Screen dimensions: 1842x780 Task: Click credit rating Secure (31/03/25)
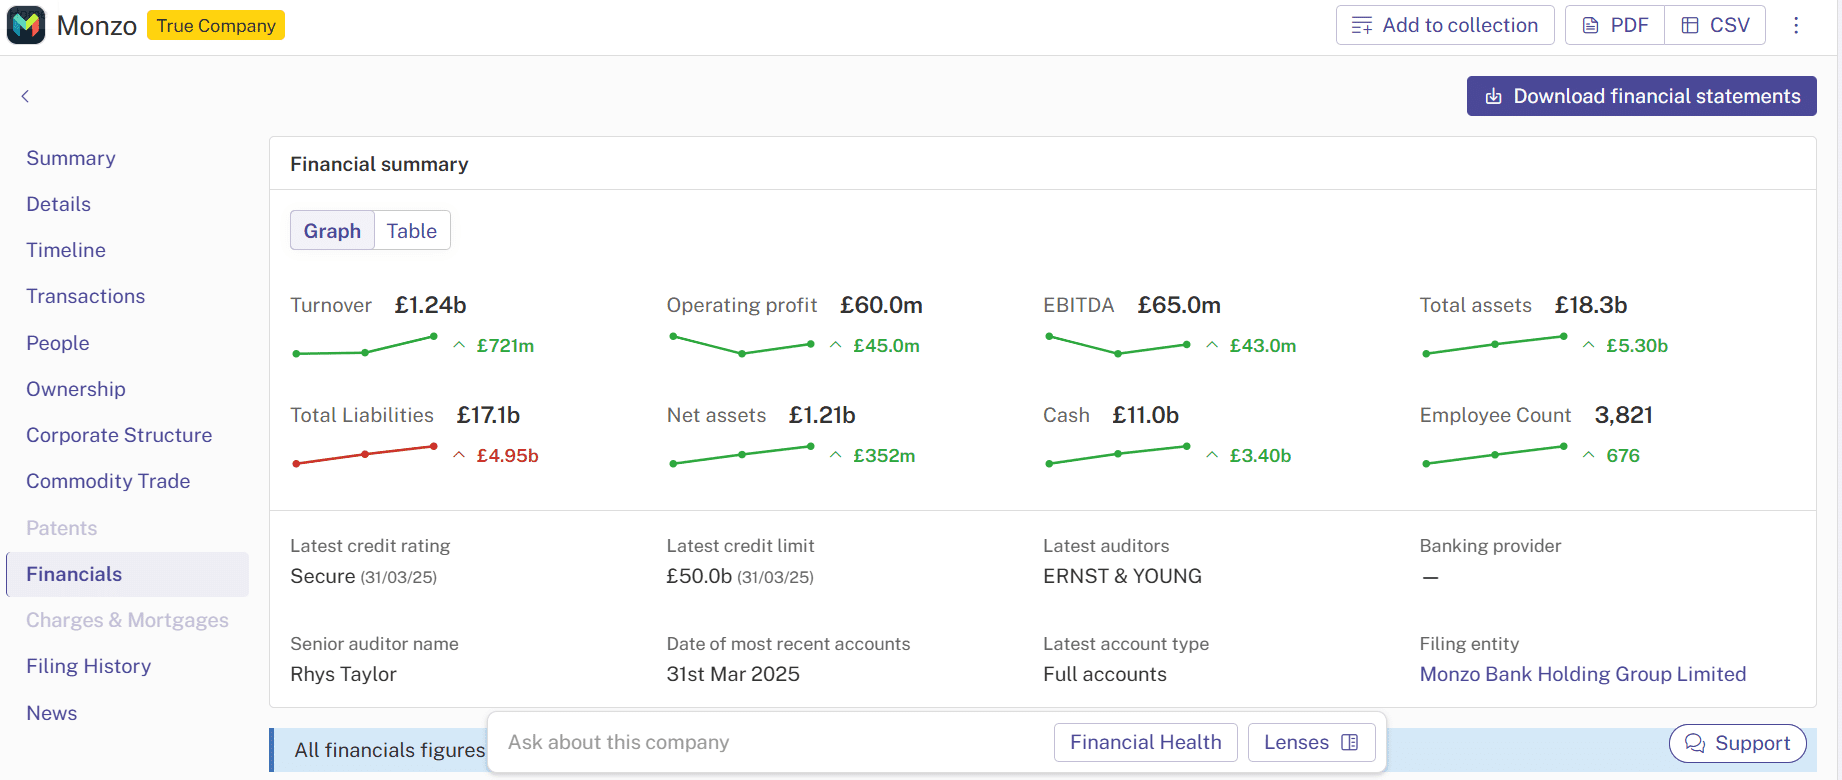(363, 576)
